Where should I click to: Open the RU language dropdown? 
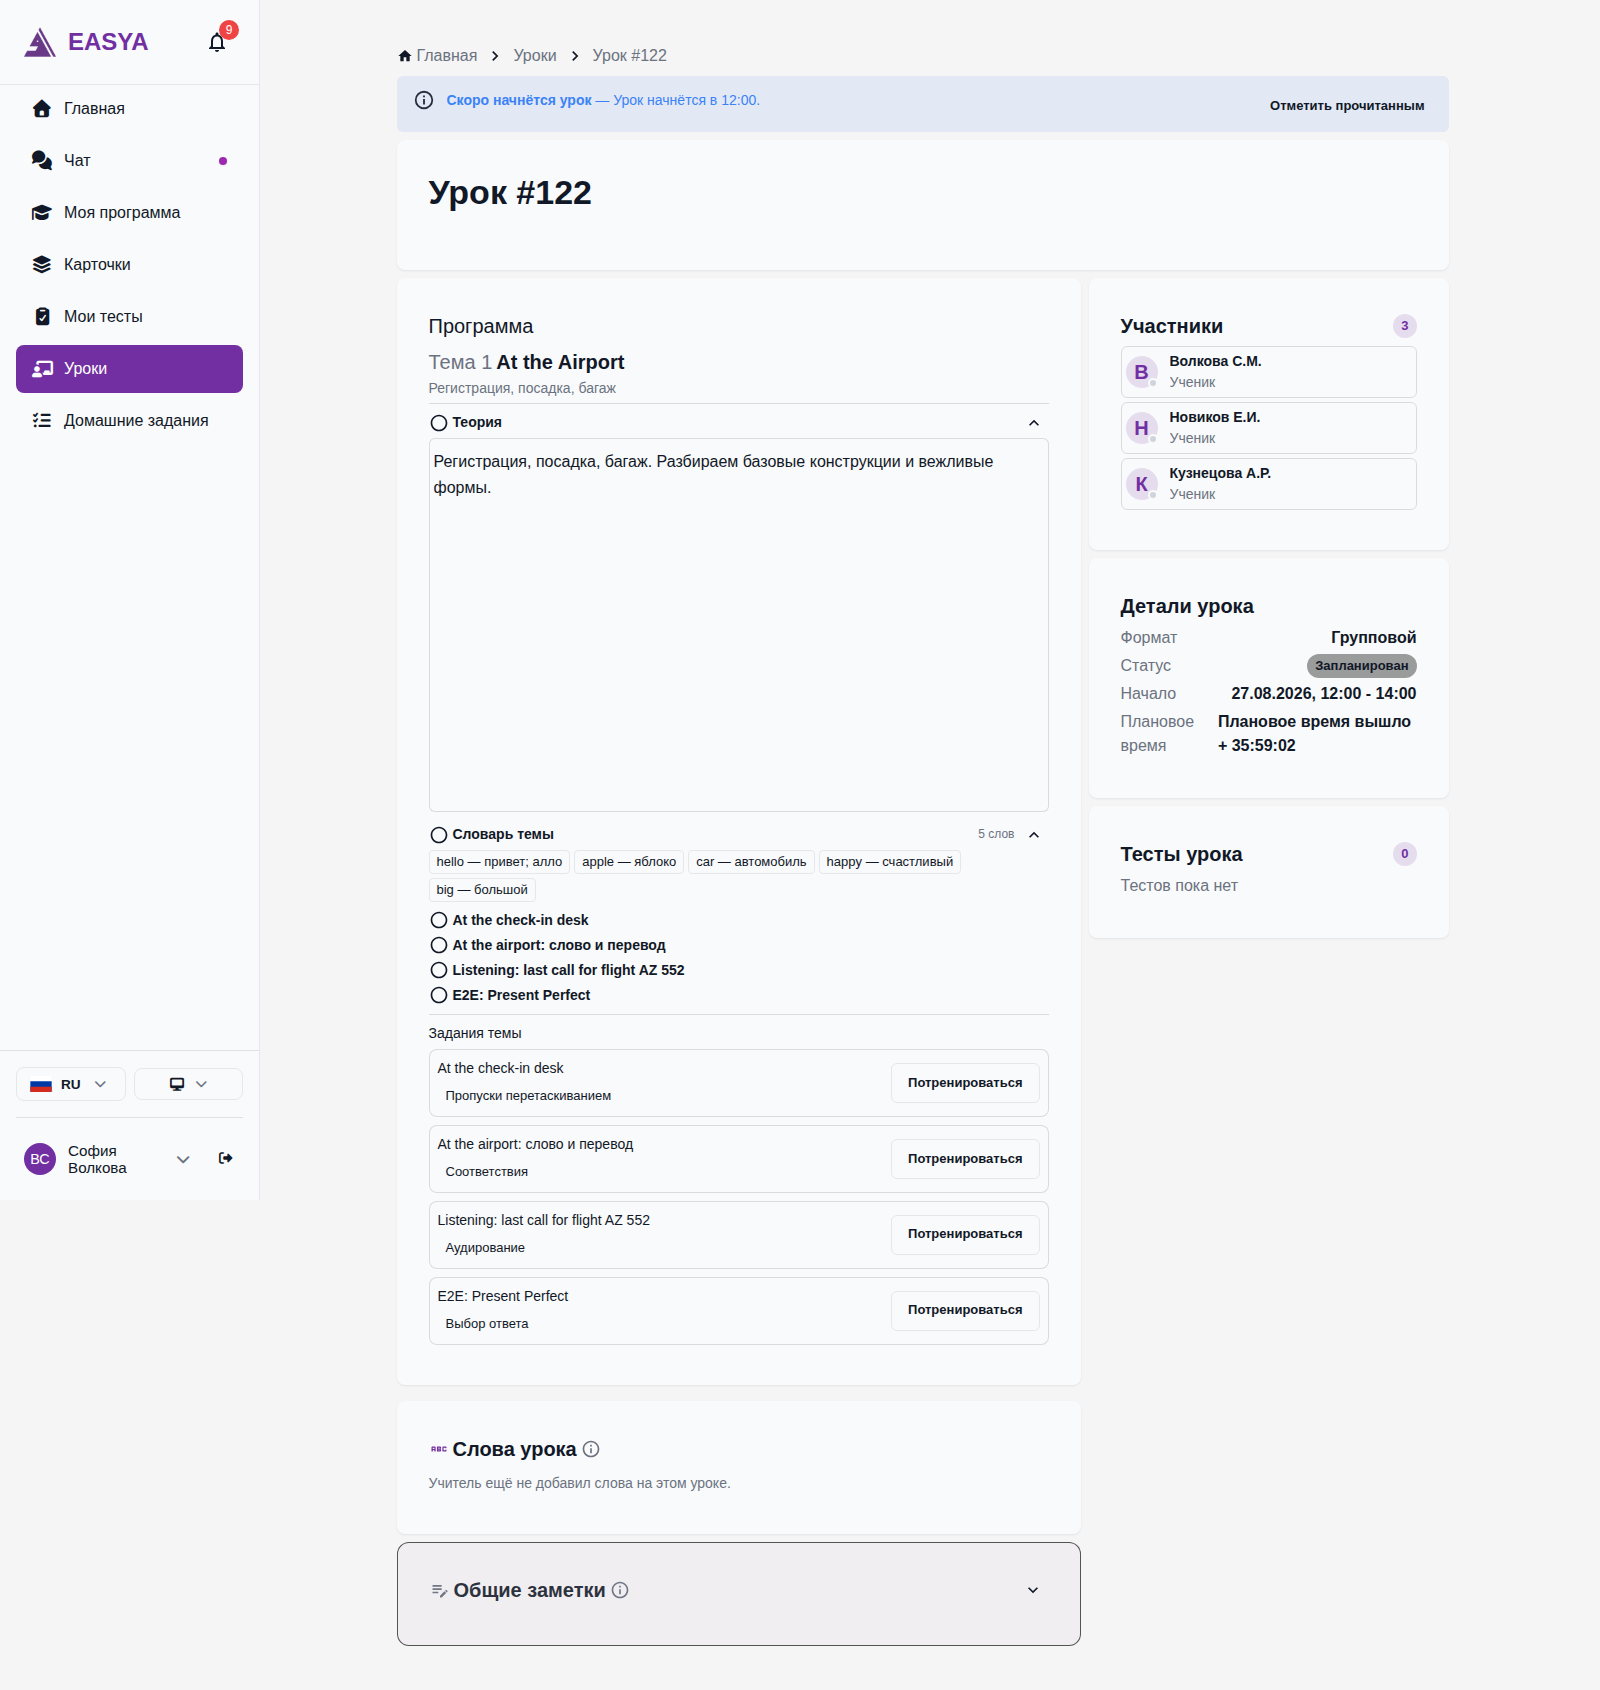pyautogui.click(x=71, y=1084)
